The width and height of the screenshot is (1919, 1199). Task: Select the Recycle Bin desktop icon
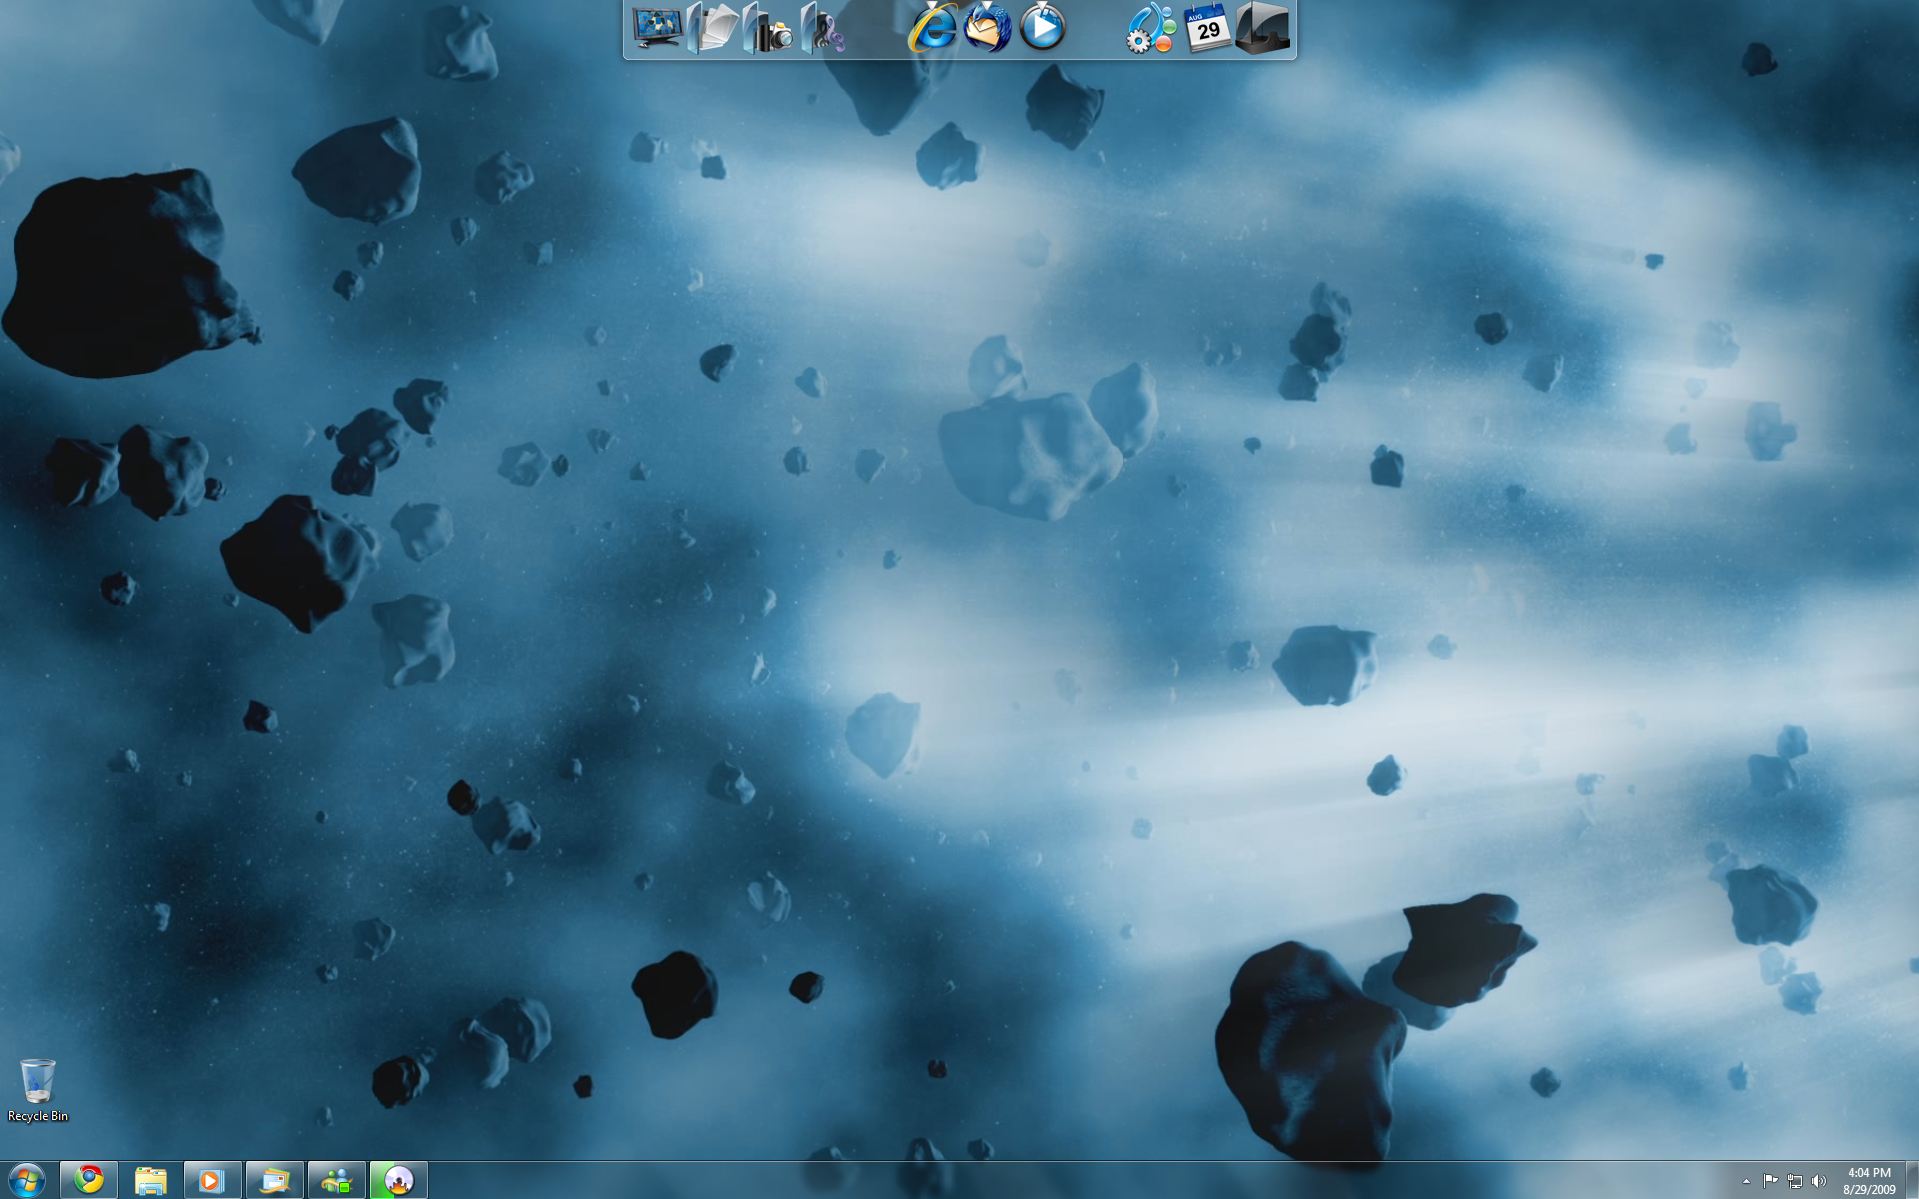pos(38,1091)
